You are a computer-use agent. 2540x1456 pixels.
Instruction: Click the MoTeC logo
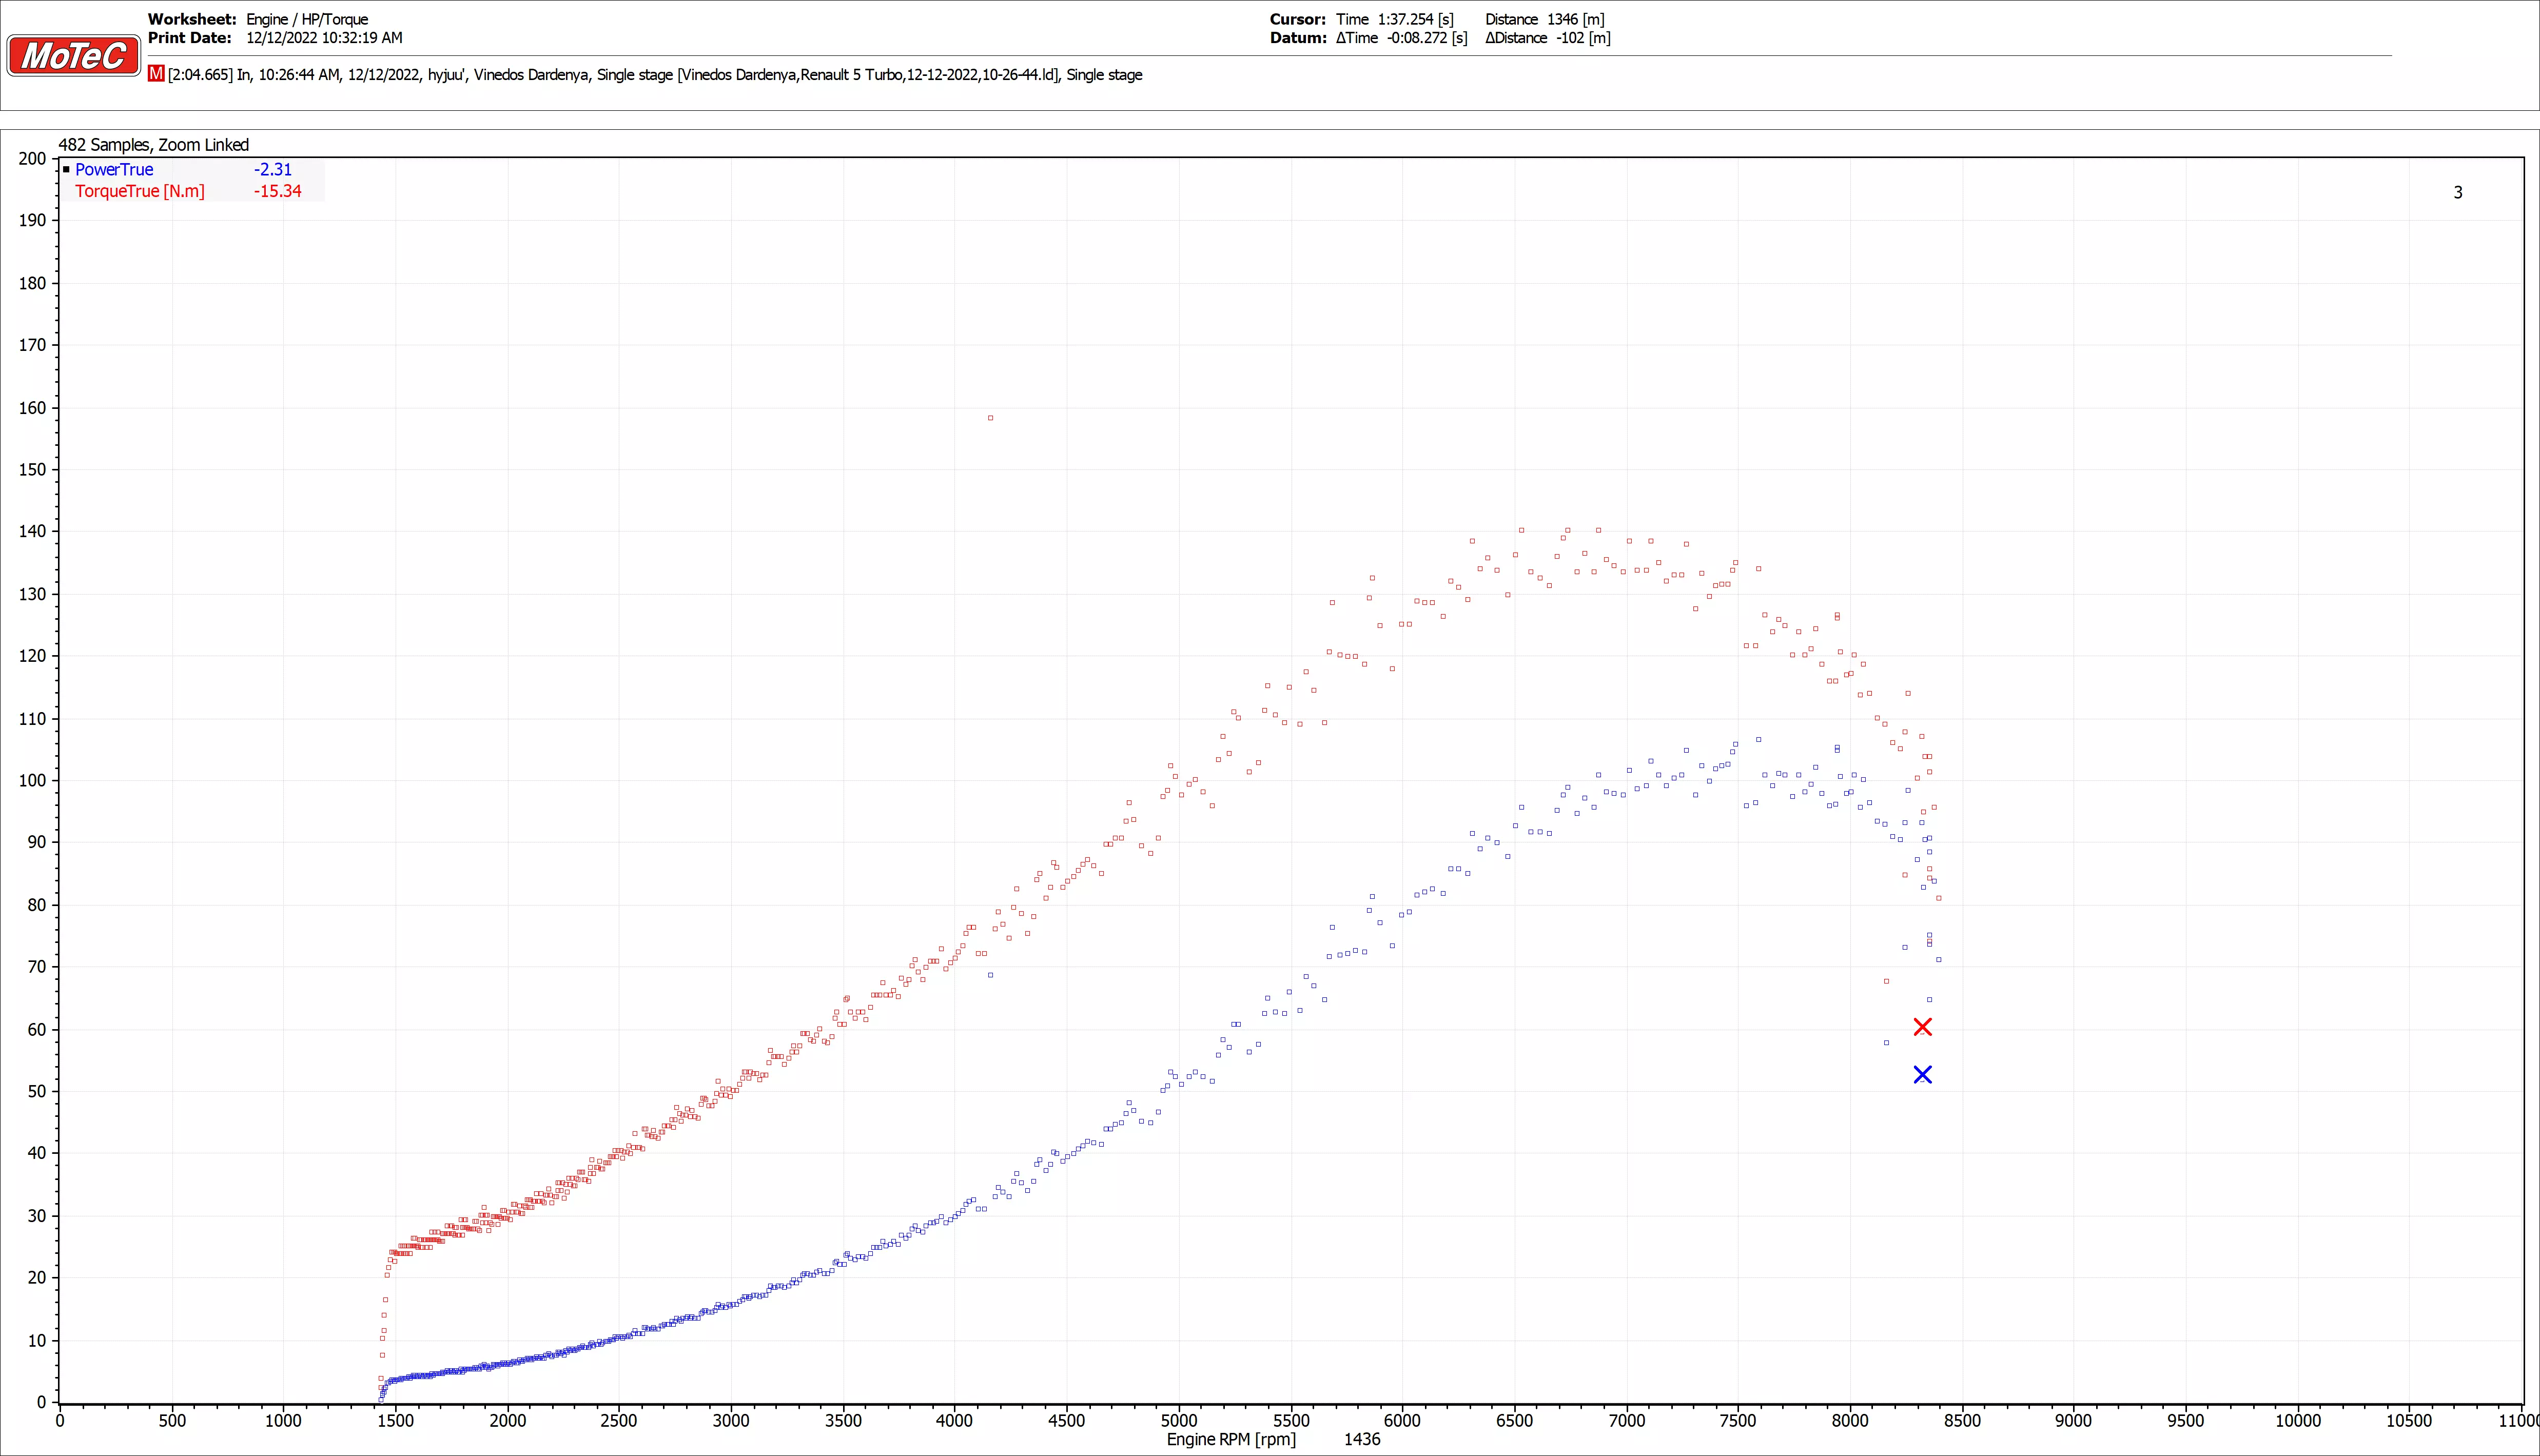click(x=74, y=55)
